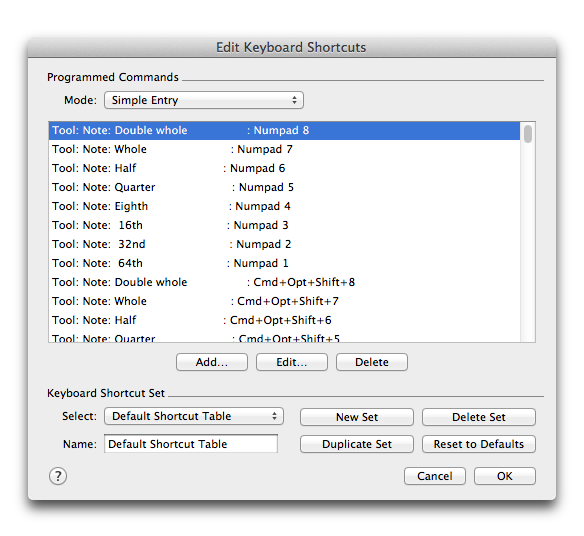Click Reset to Defaults

tap(479, 444)
